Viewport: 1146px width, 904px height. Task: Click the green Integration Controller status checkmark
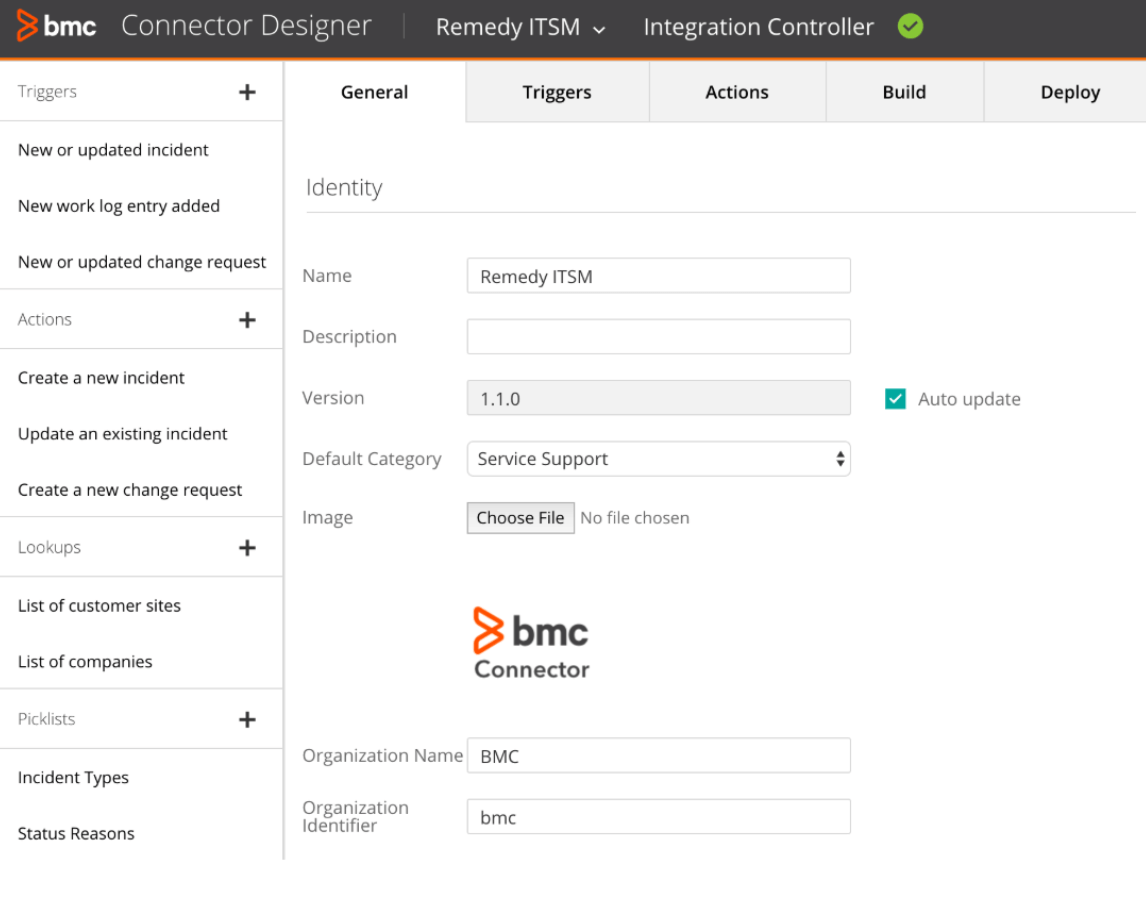[x=910, y=27]
